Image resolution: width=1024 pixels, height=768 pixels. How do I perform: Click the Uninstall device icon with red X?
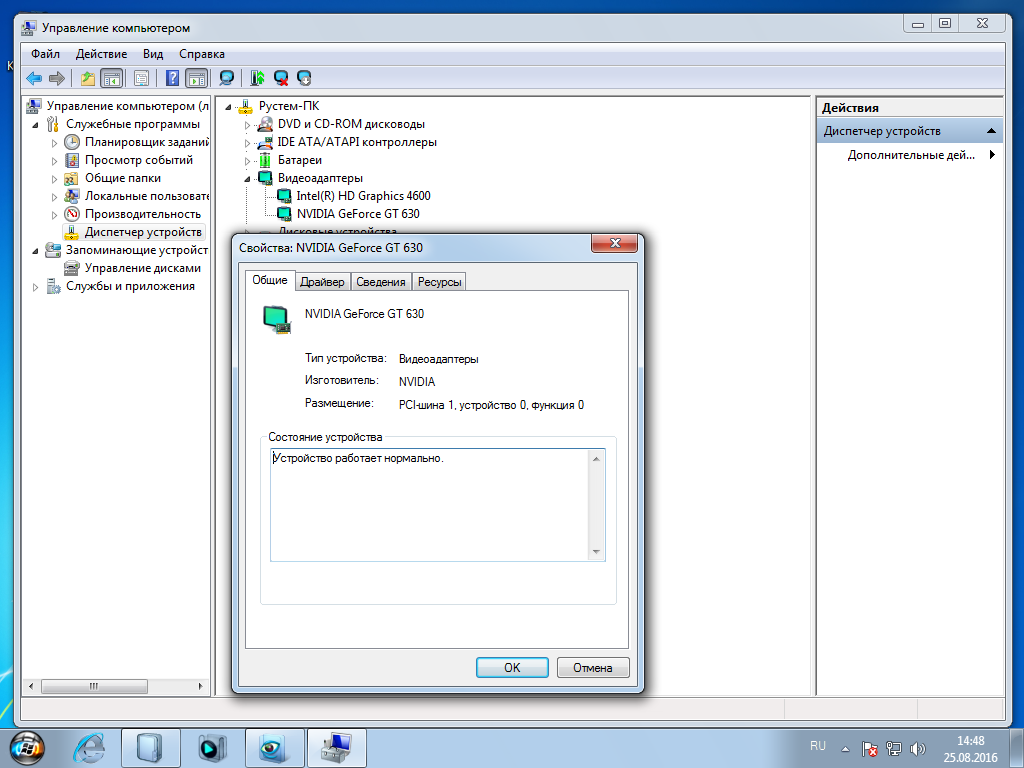click(x=281, y=78)
